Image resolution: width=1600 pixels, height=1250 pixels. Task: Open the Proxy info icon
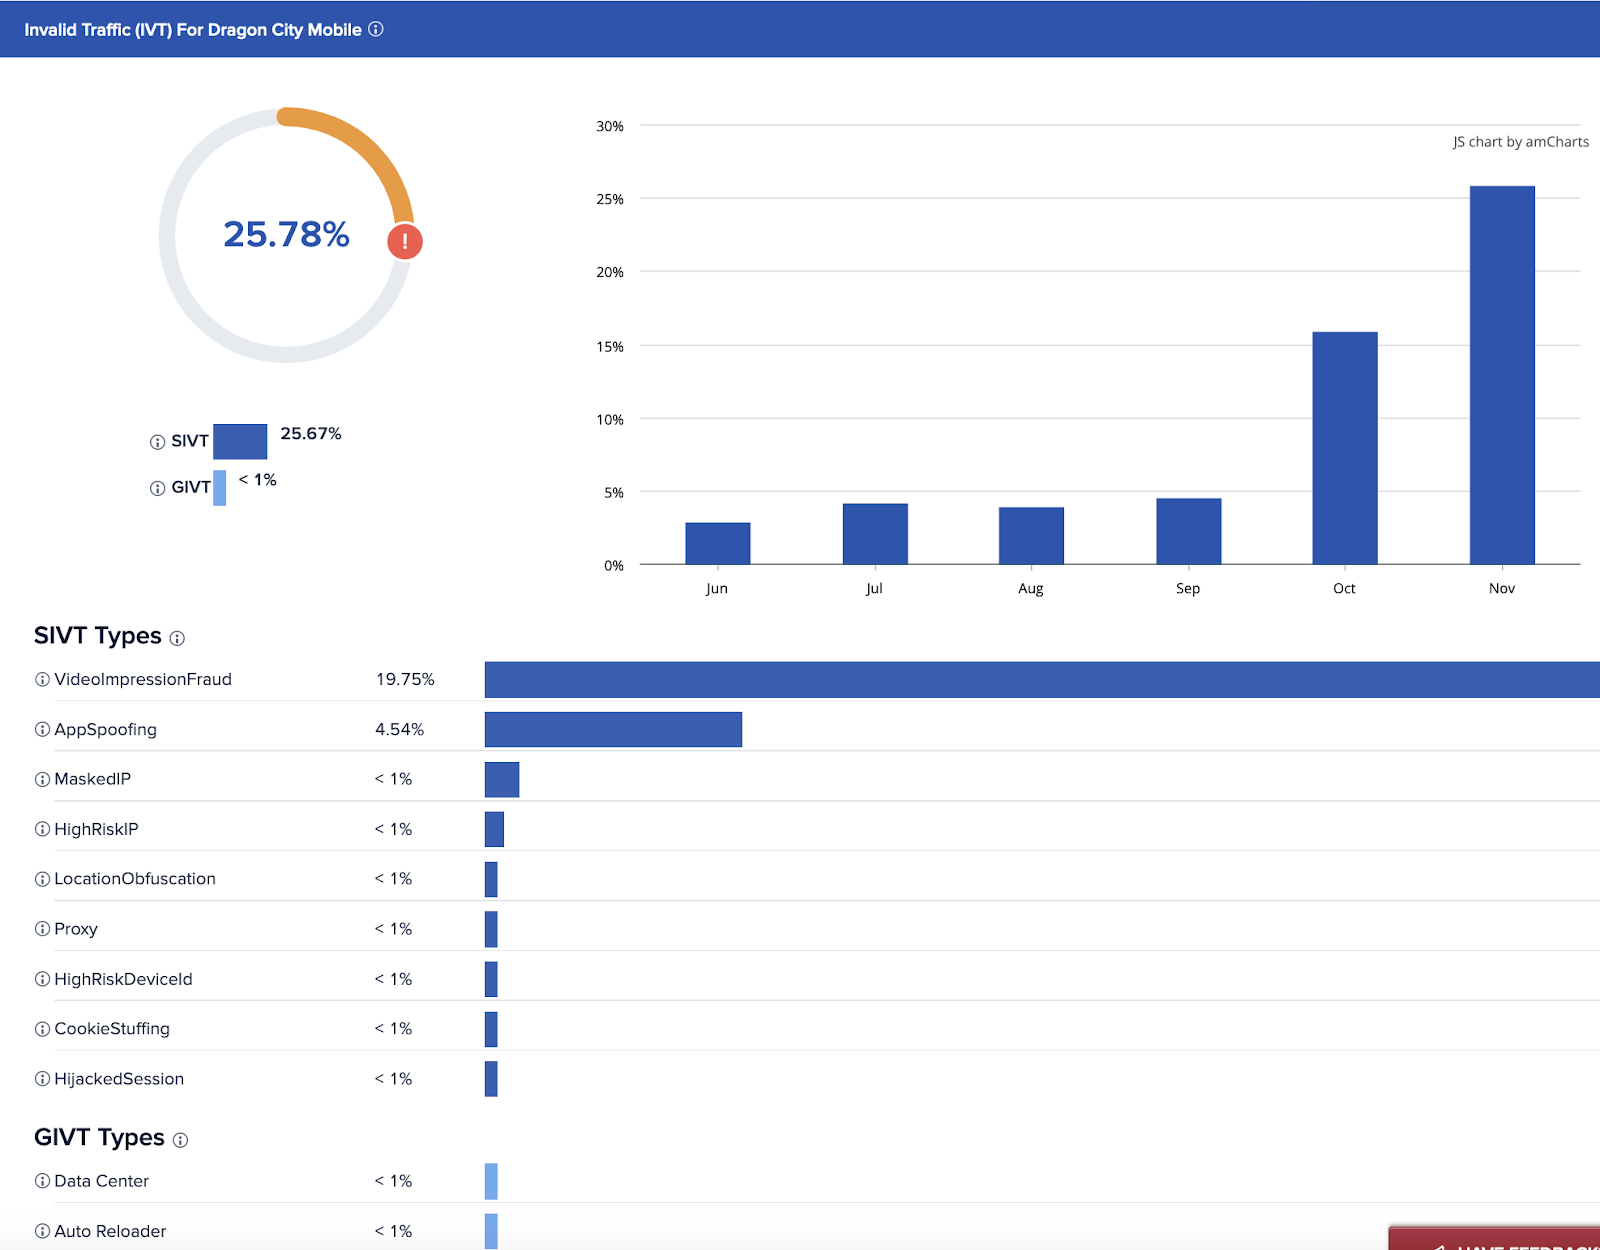tap(42, 929)
